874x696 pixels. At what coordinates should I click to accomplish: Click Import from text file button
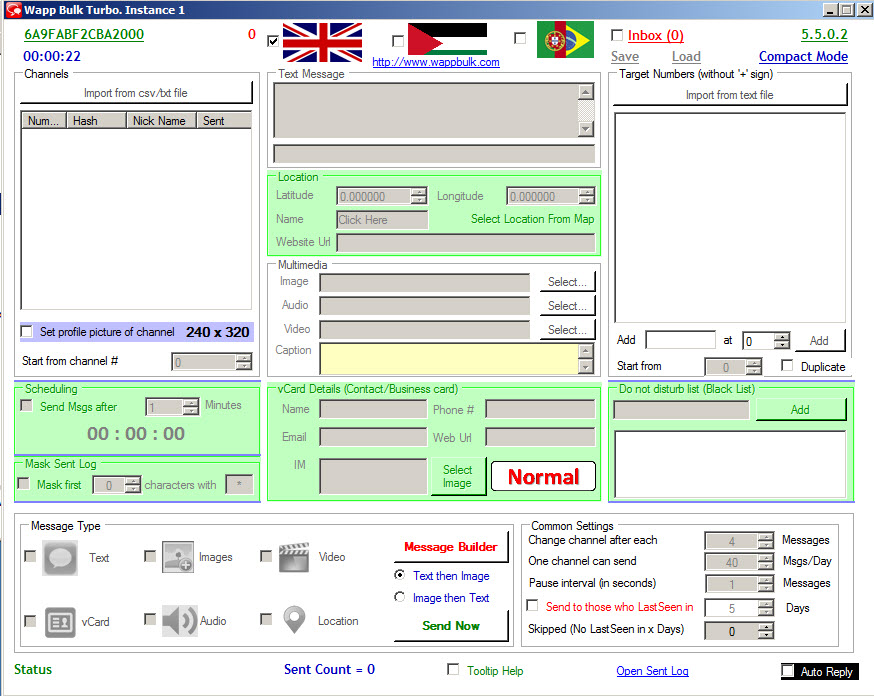click(x=730, y=95)
